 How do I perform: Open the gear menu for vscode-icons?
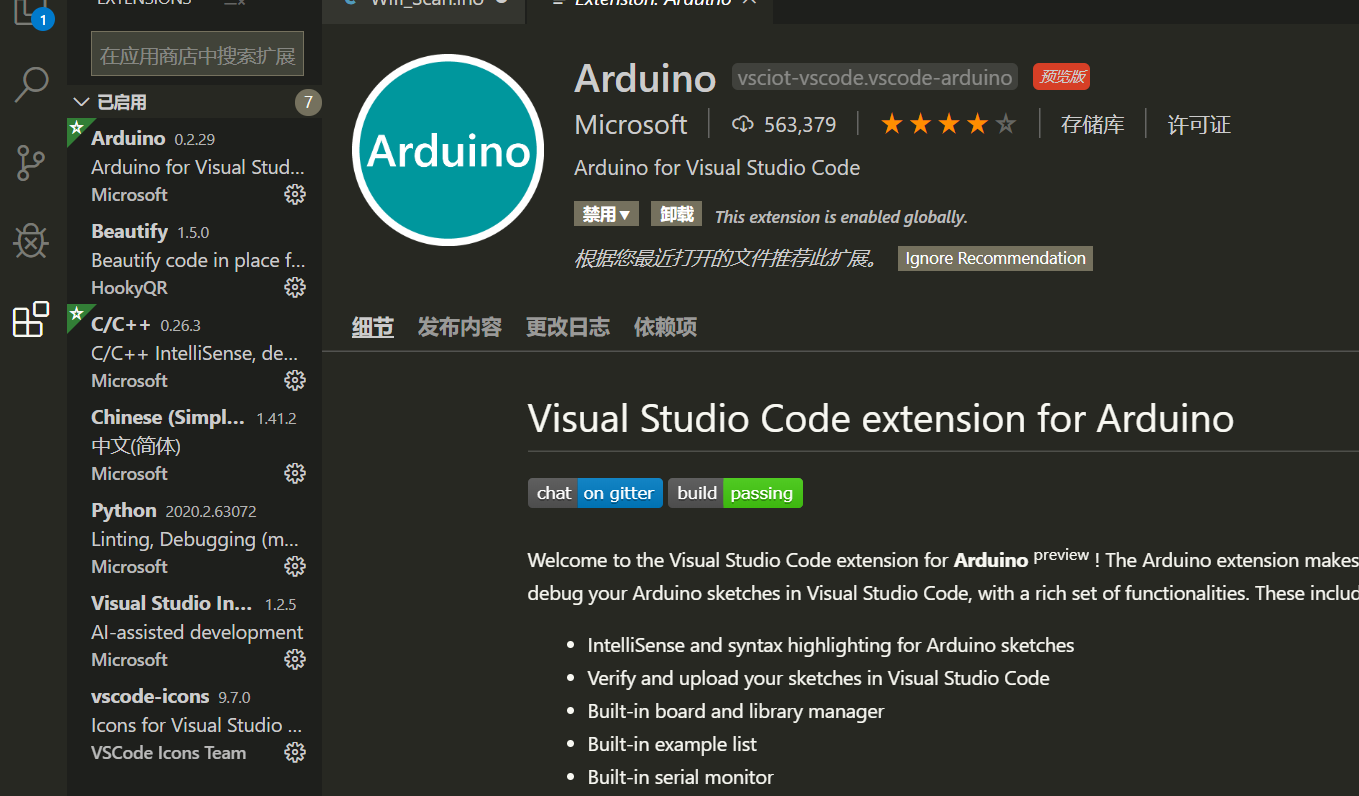click(294, 752)
